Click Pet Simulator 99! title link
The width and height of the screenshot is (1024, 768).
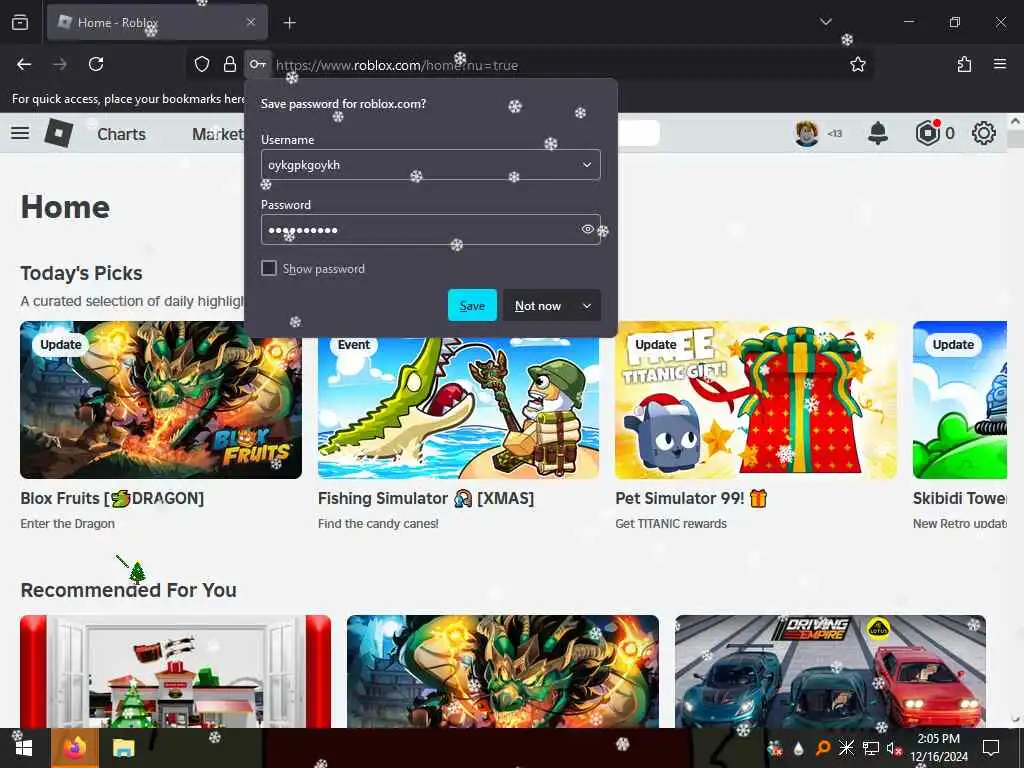point(691,498)
